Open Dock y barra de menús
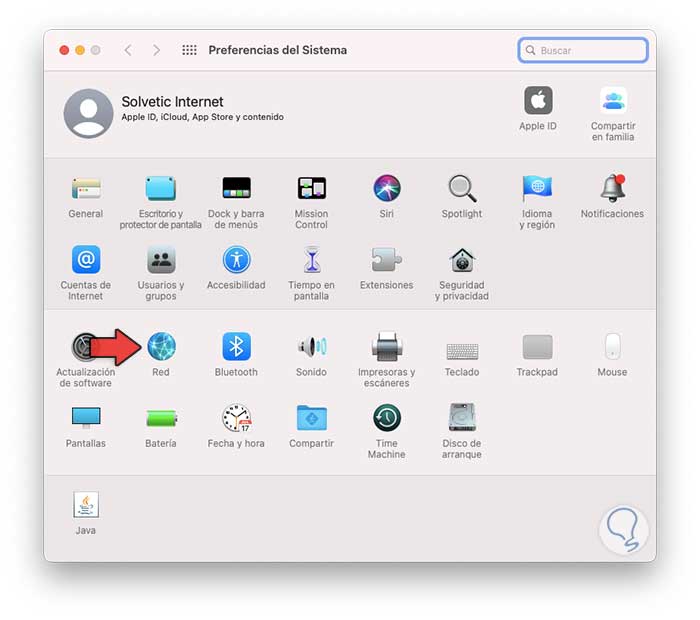700x620 pixels. click(x=236, y=188)
